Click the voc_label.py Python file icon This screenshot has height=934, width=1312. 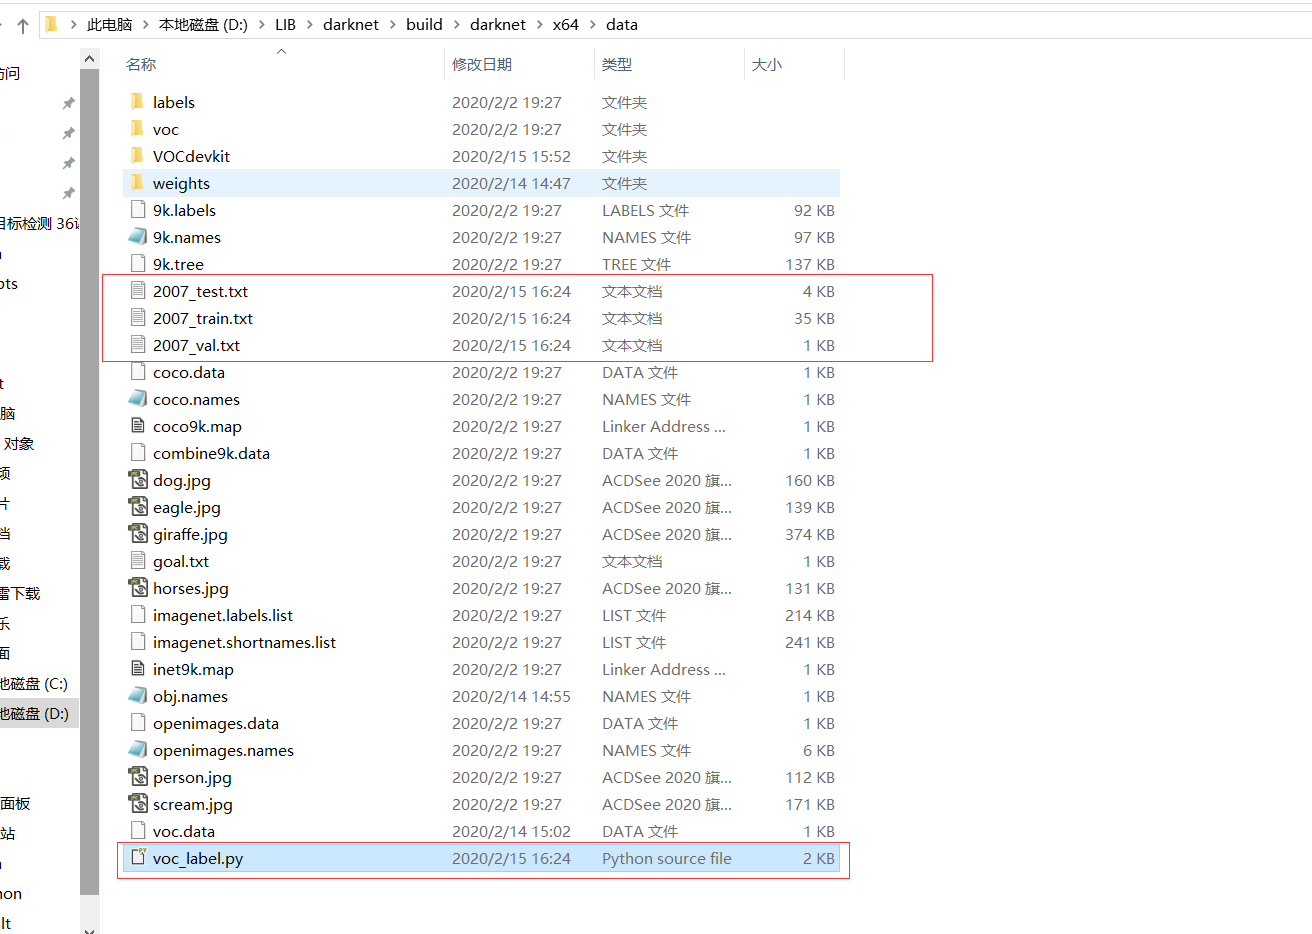point(138,857)
